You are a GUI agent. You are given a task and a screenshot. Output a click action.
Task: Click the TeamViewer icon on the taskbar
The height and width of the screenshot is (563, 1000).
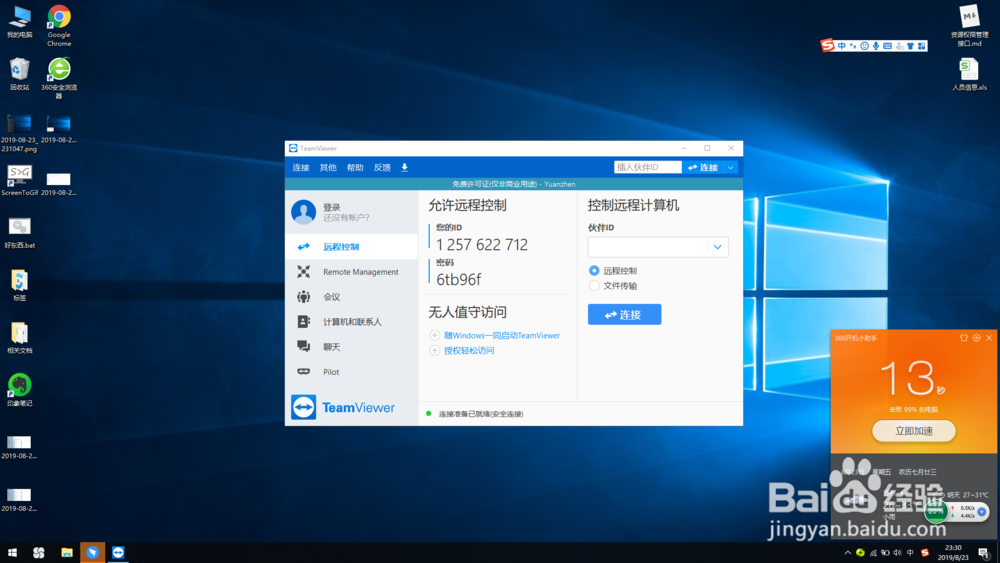pyautogui.click(x=118, y=553)
